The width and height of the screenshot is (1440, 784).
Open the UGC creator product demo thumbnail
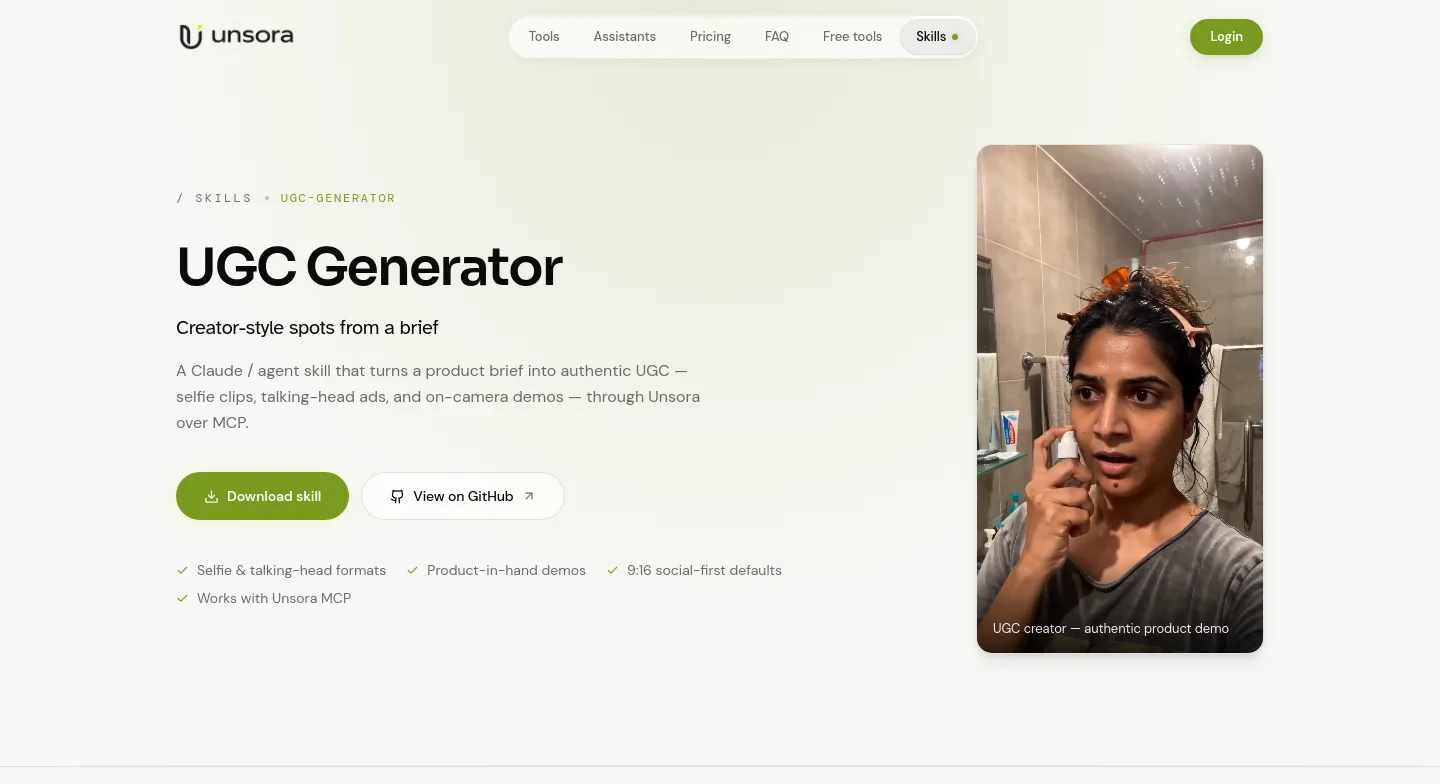coord(1120,399)
